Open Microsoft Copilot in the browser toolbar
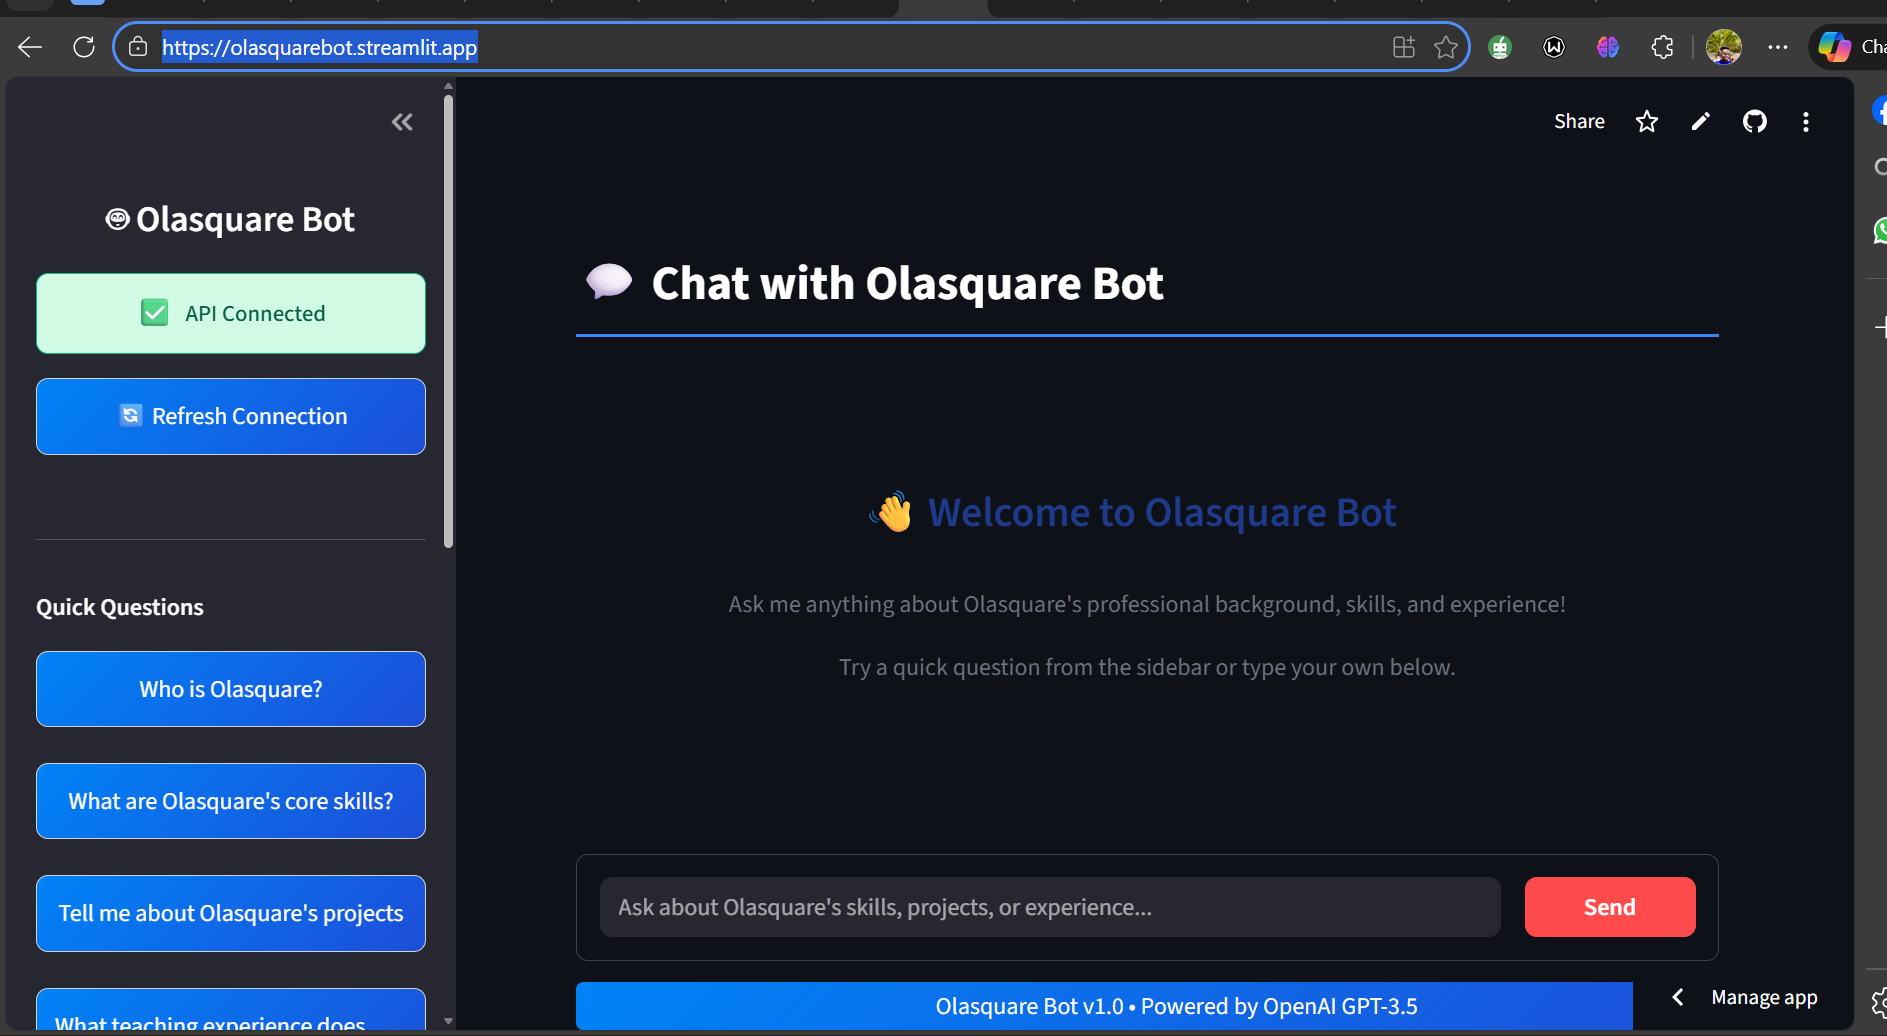Screen dimensions: 1887x1036 tap(1836, 46)
